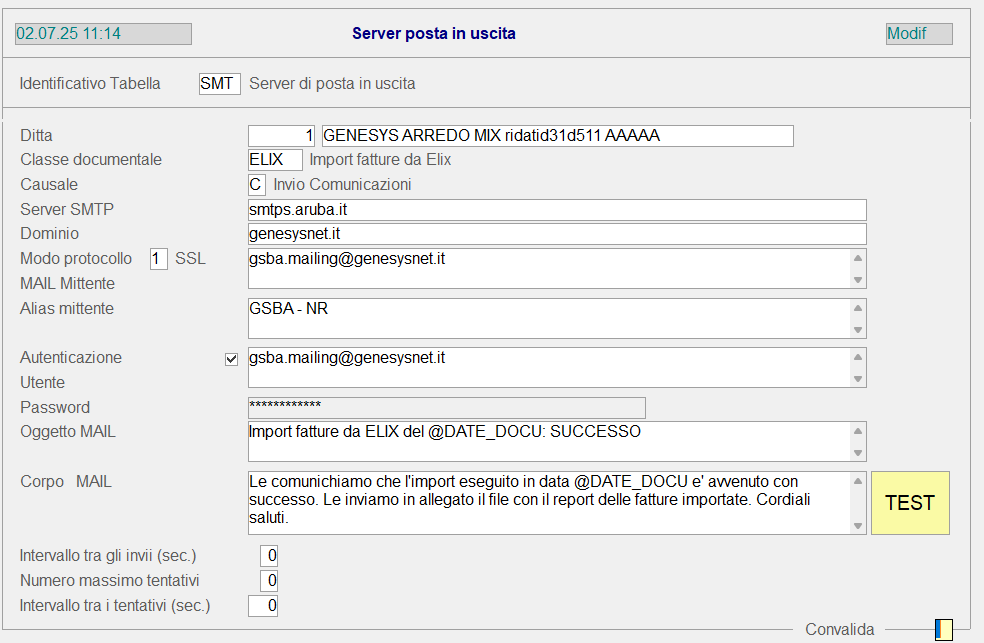Click scroll down arrow in MAIL Mittente field
Screen dimensions: 984x643
(x=857, y=280)
